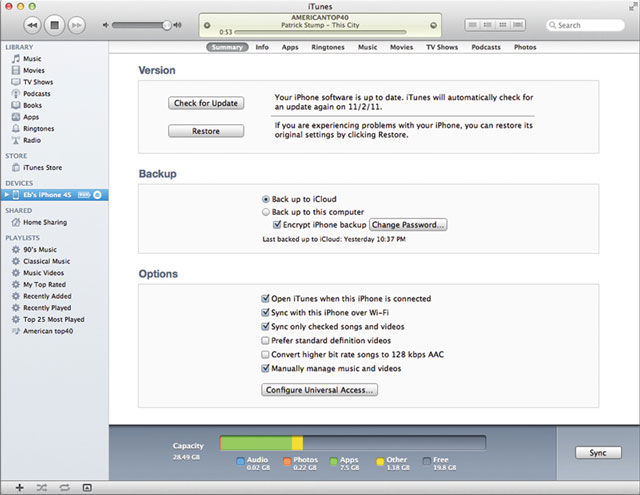Screen dimensions: 640x495
Task: Toggle shuffle icon in bottom bar
Action: (x=42, y=487)
